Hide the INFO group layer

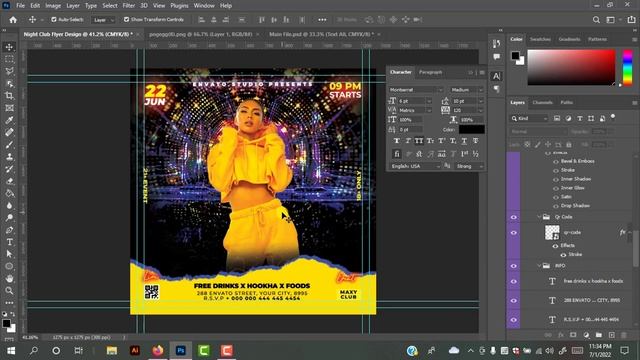point(513,266)
